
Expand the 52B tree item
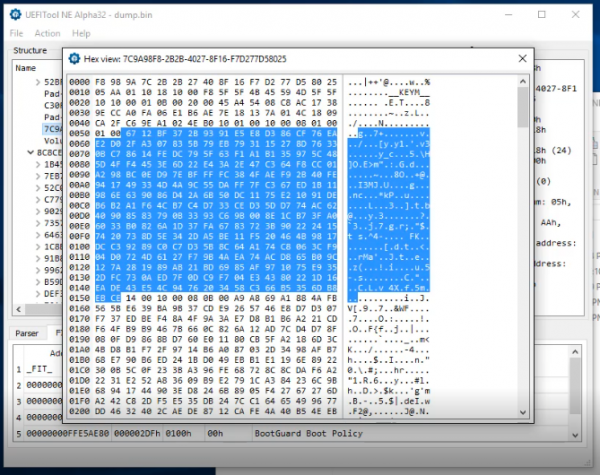[x=37, y=80]
